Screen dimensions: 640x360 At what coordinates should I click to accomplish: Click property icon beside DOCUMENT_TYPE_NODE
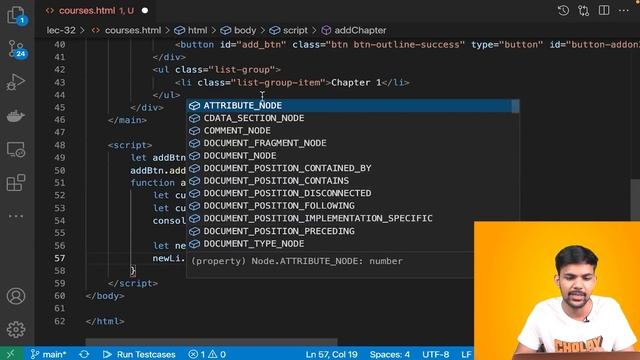click(x=195, y=244)
